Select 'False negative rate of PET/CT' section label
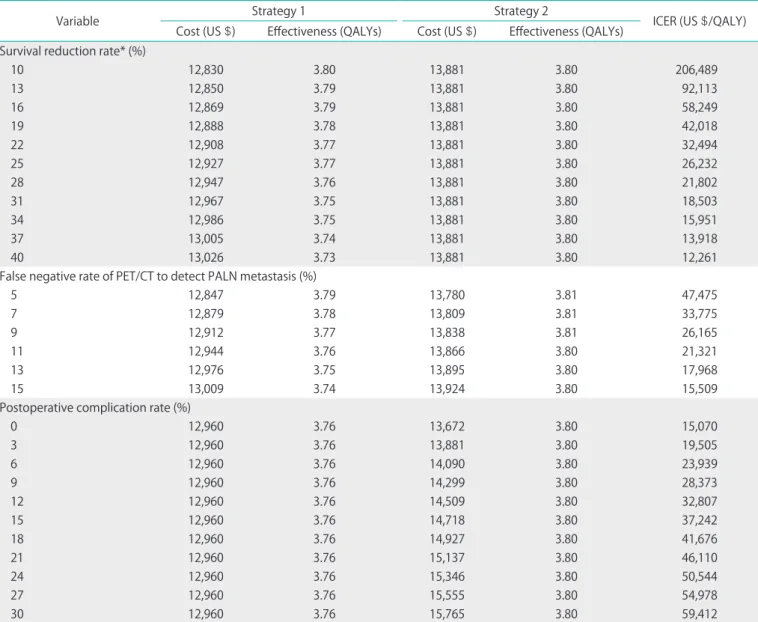 tap(158, 276)
